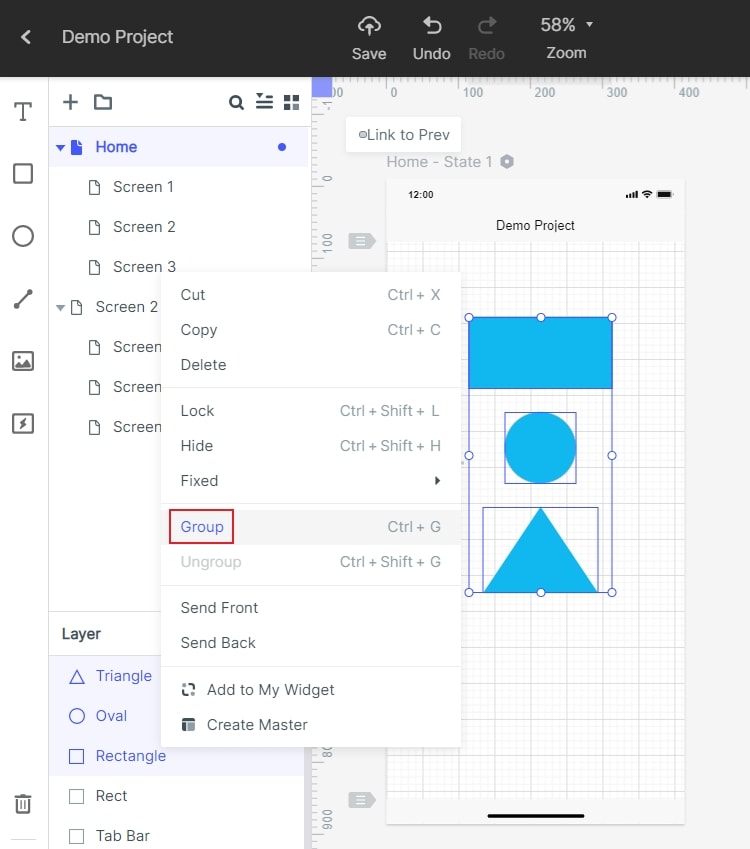750x849 pixels.
Task: Choose Send Back from the context menu
Action: click(311, 643)
